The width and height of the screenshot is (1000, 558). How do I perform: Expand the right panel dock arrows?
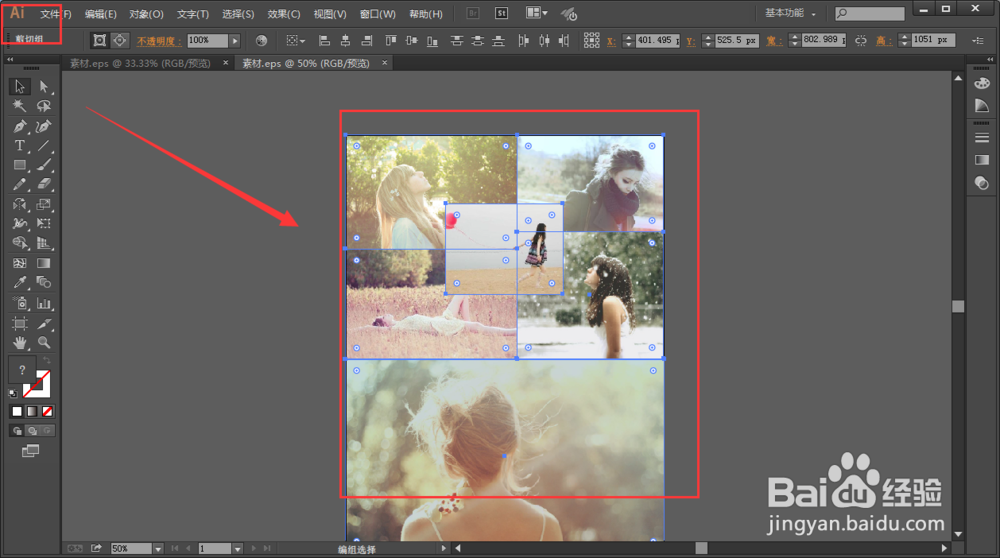click(990, 59)
